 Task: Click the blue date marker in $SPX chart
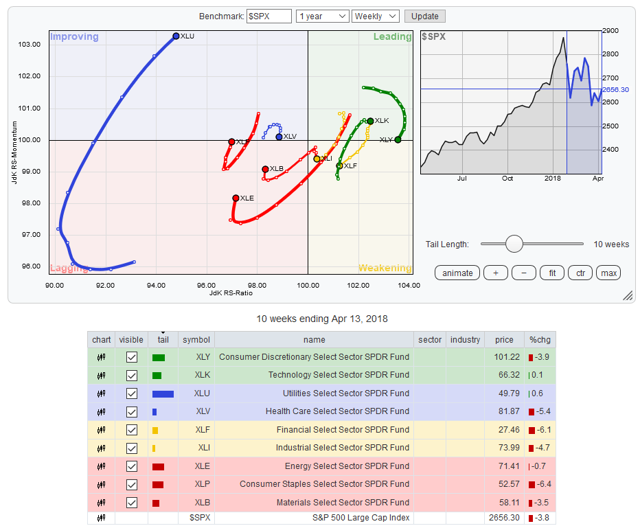pyautogui.click(x=567, y=102)
